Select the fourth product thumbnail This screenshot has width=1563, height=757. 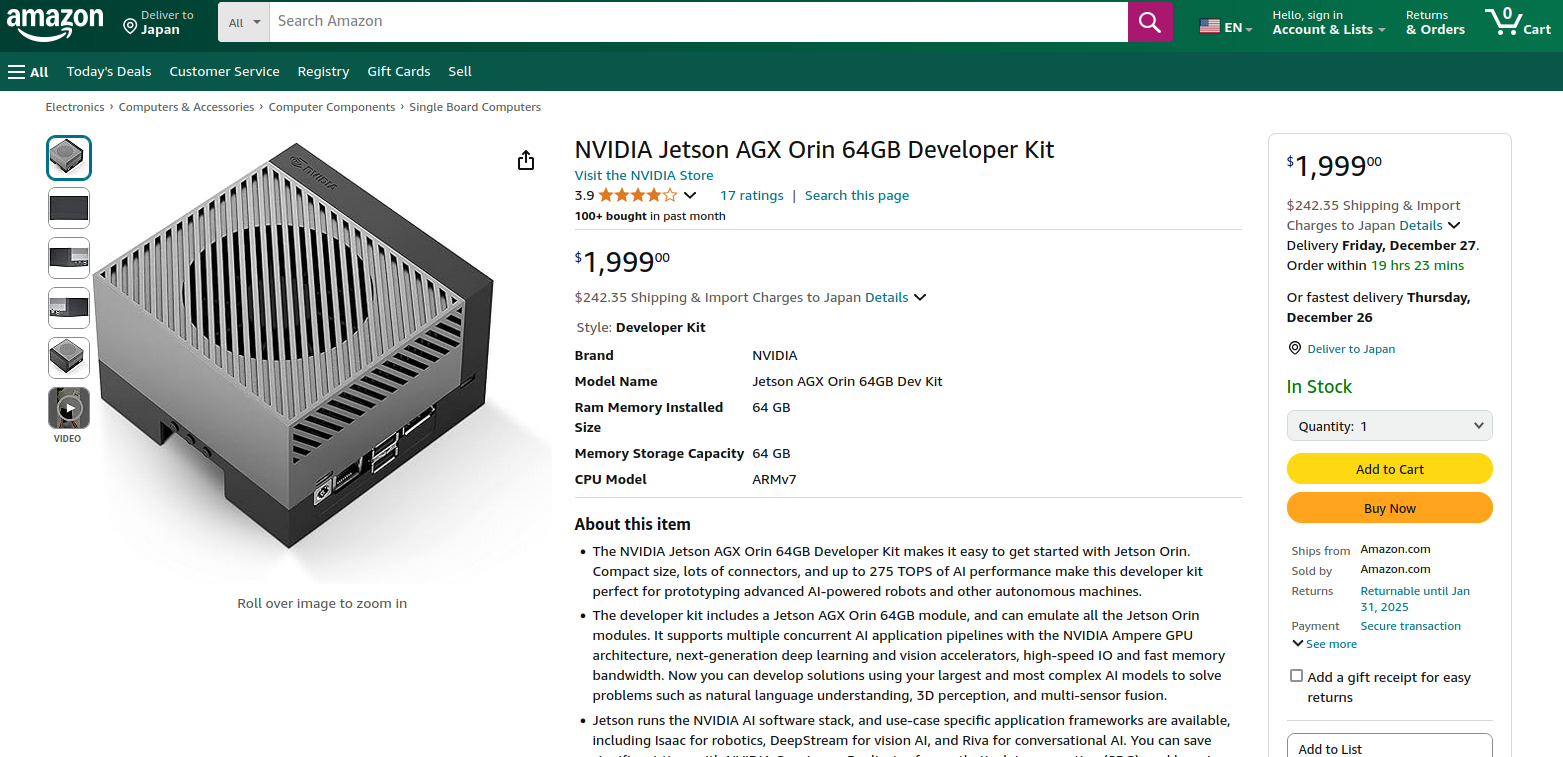[x=69, y=308]
